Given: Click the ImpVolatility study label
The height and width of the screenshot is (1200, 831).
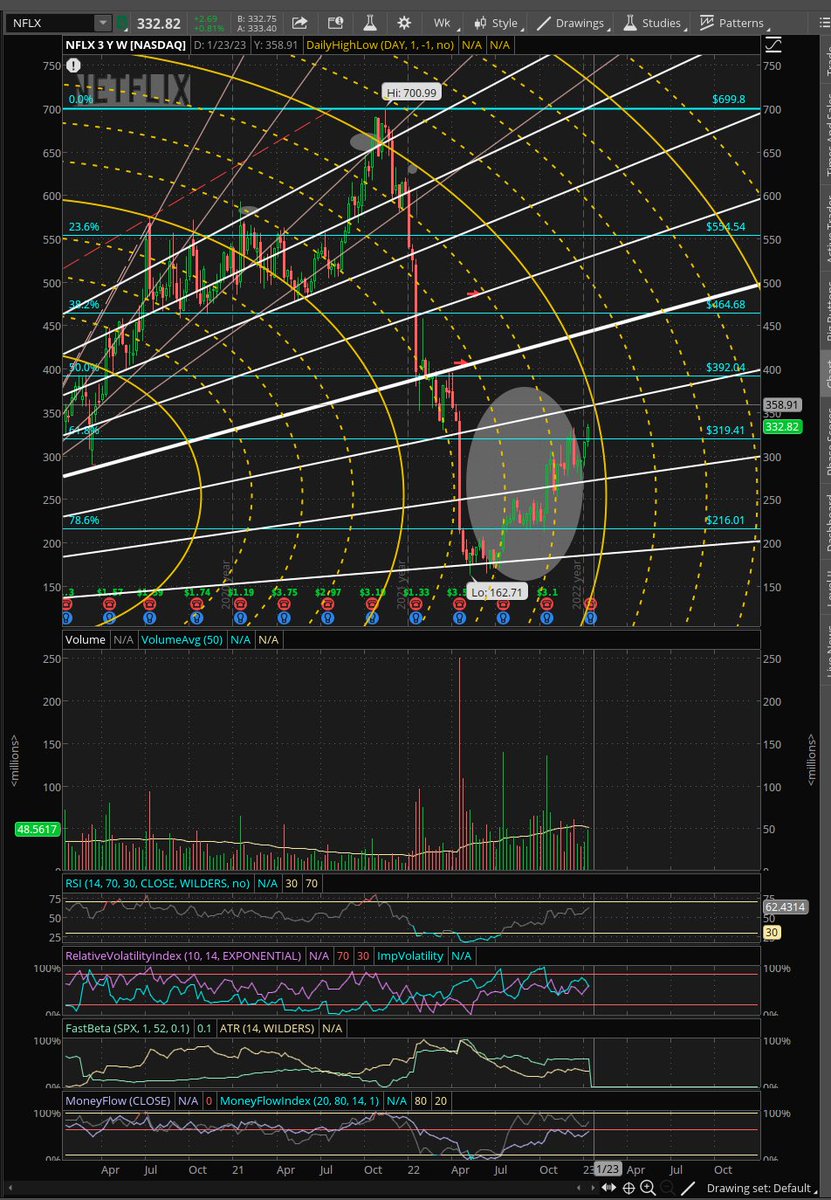Looking at the screenshot, I should (410, 955).
